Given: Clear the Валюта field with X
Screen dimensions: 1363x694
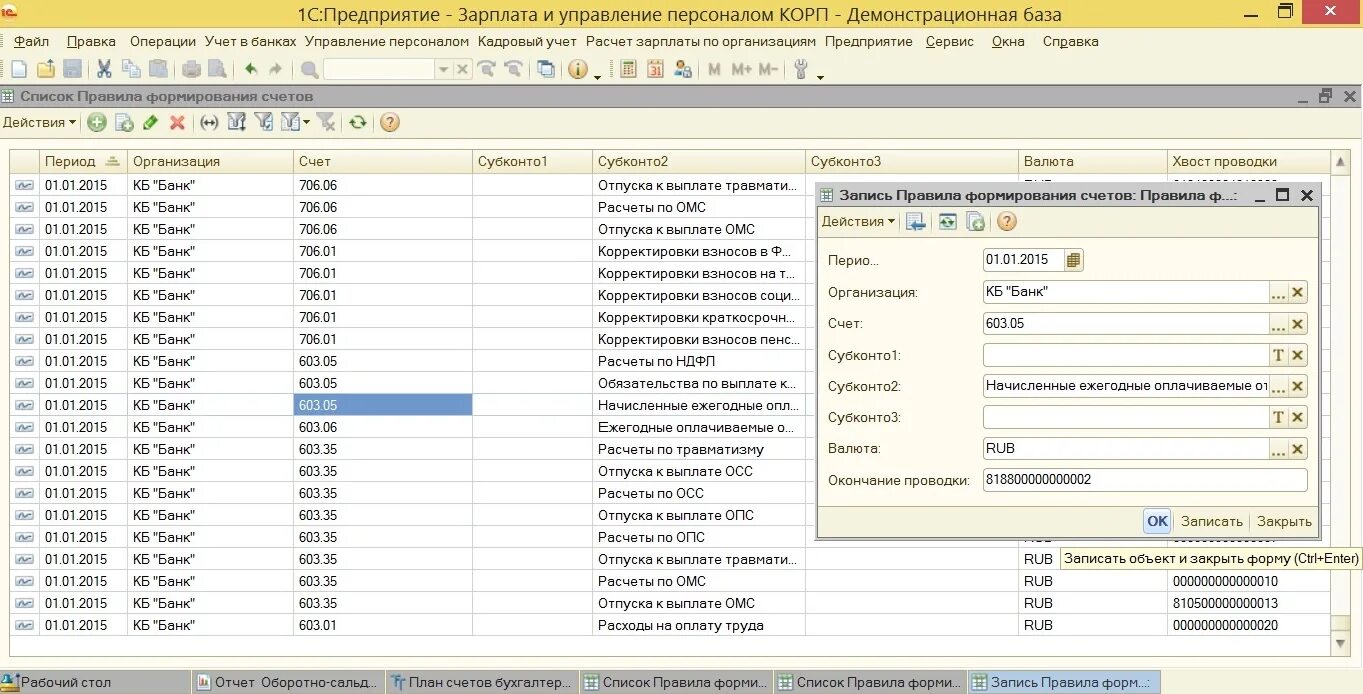Looking at the screenshot, I should (1298, 449).
